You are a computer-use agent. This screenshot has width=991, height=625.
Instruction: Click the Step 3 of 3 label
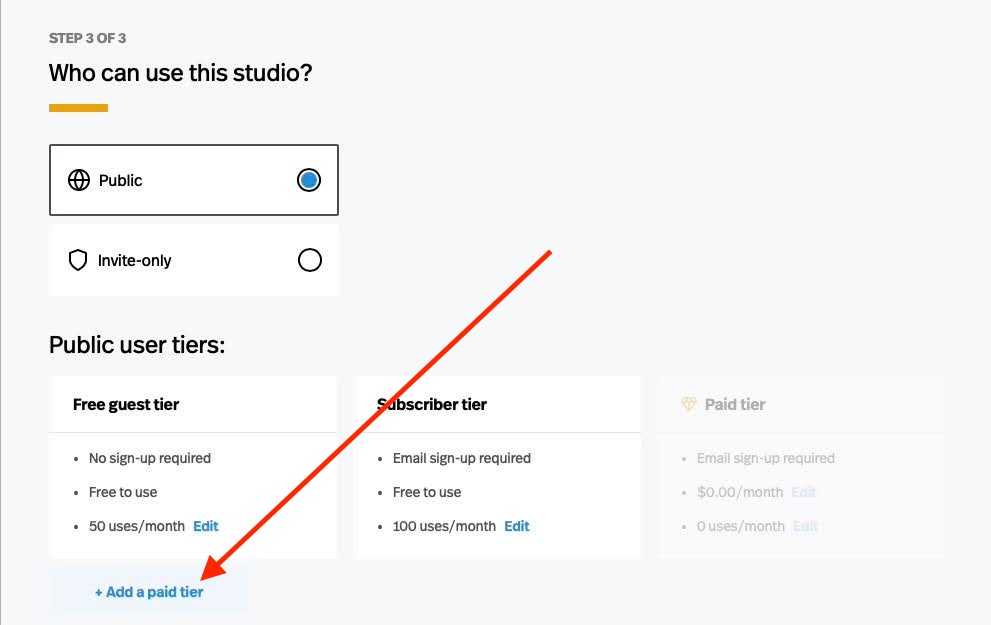point(87,38)
